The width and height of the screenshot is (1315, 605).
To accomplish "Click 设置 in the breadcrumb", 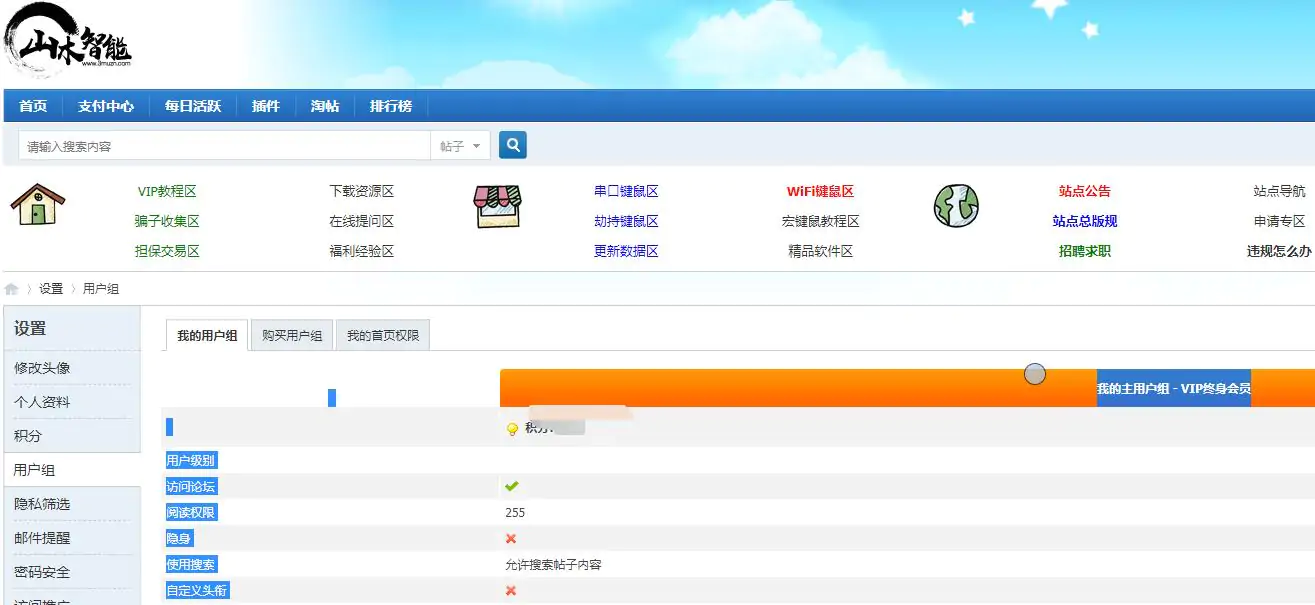I will pos(51,288).
